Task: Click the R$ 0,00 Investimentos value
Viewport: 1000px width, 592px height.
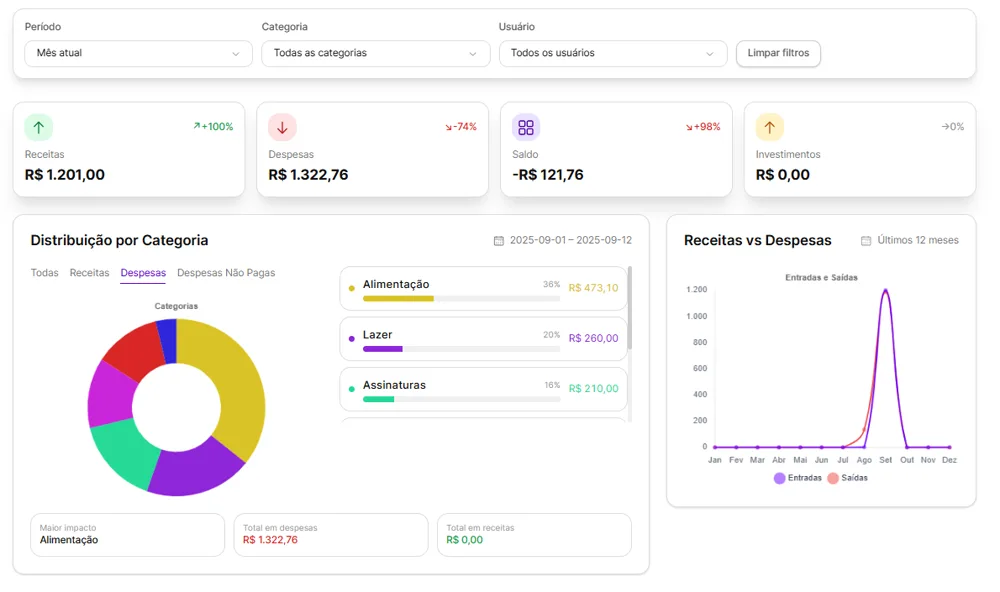Action: pos(783,175)
